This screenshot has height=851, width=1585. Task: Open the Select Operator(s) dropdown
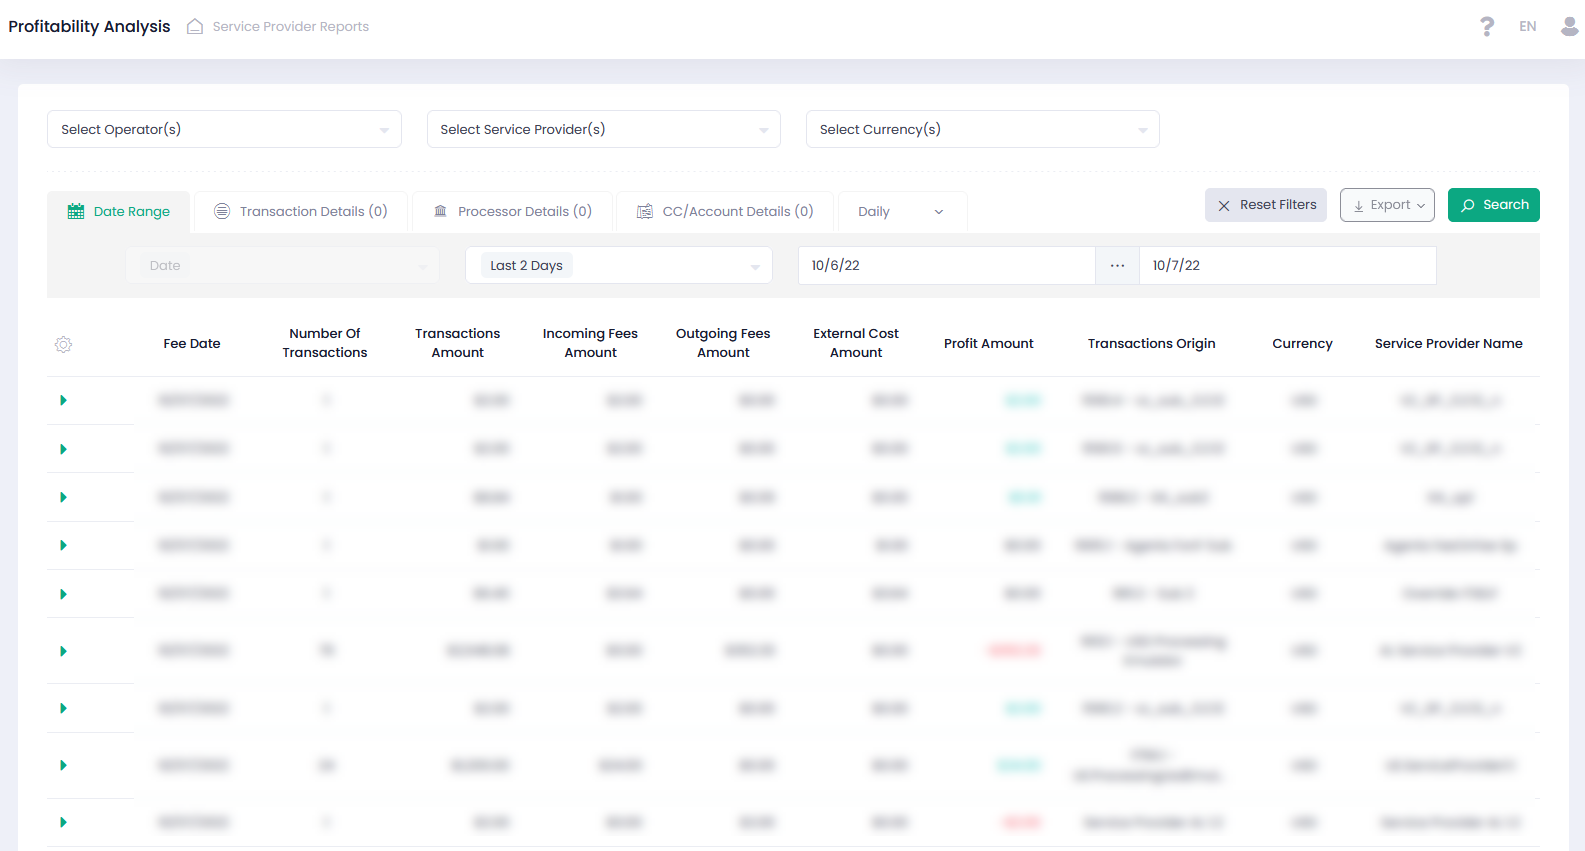pos(224,130)
